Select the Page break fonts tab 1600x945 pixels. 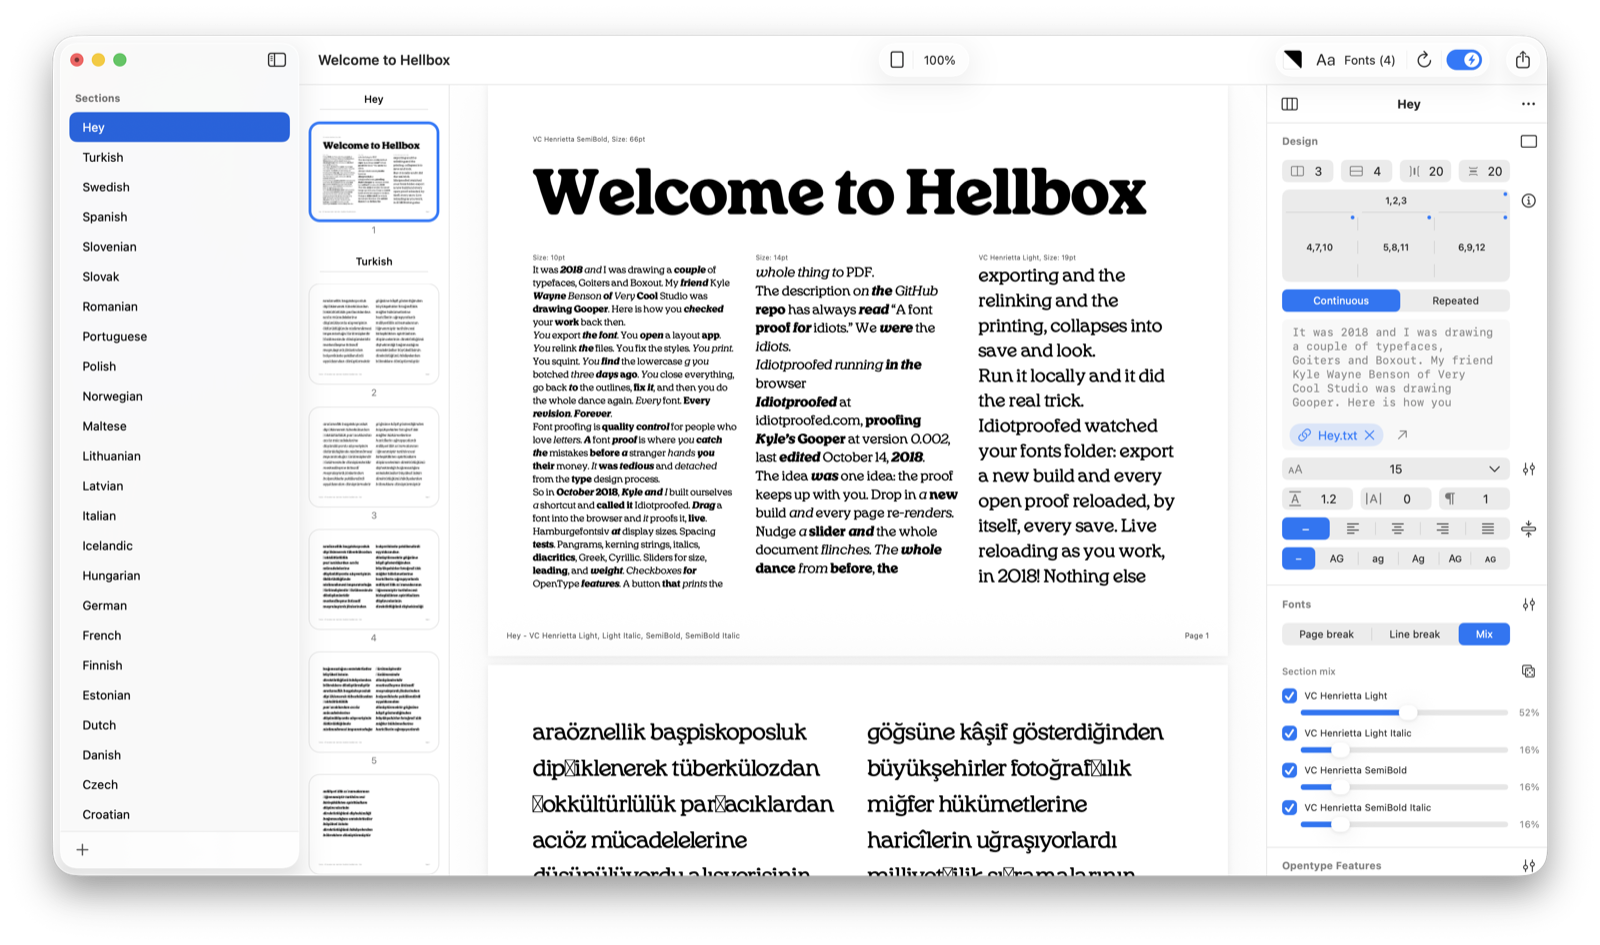1326,634
